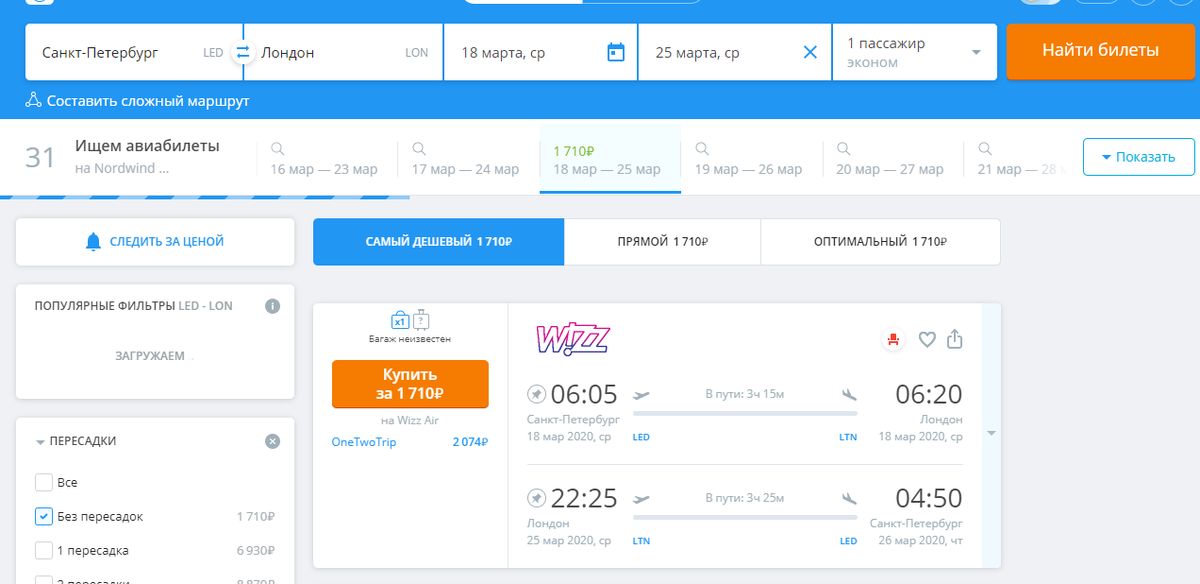Image resolution: width=1200 pixels, height=584 pixels.
Task: Clear the return date 25 марта
Action: pos(810,52)
